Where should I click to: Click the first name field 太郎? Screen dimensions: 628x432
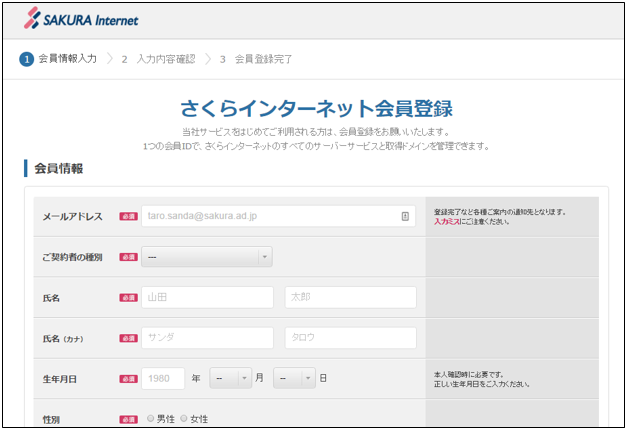[350, 297]
